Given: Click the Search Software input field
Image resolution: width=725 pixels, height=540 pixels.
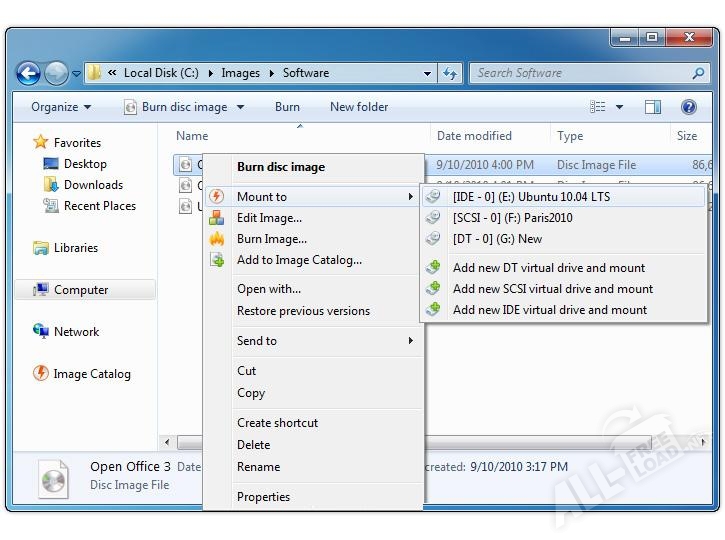Looking at the screenshot, I should (580, 73).
